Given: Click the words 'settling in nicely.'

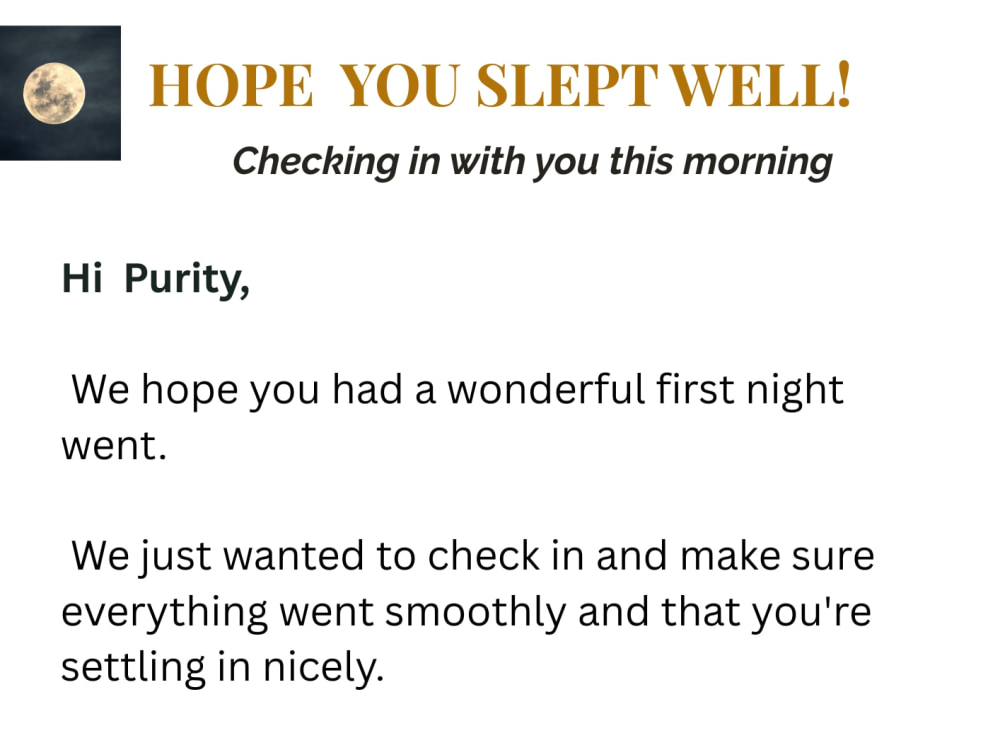Looking at the screenshot, I should [223, 668].
